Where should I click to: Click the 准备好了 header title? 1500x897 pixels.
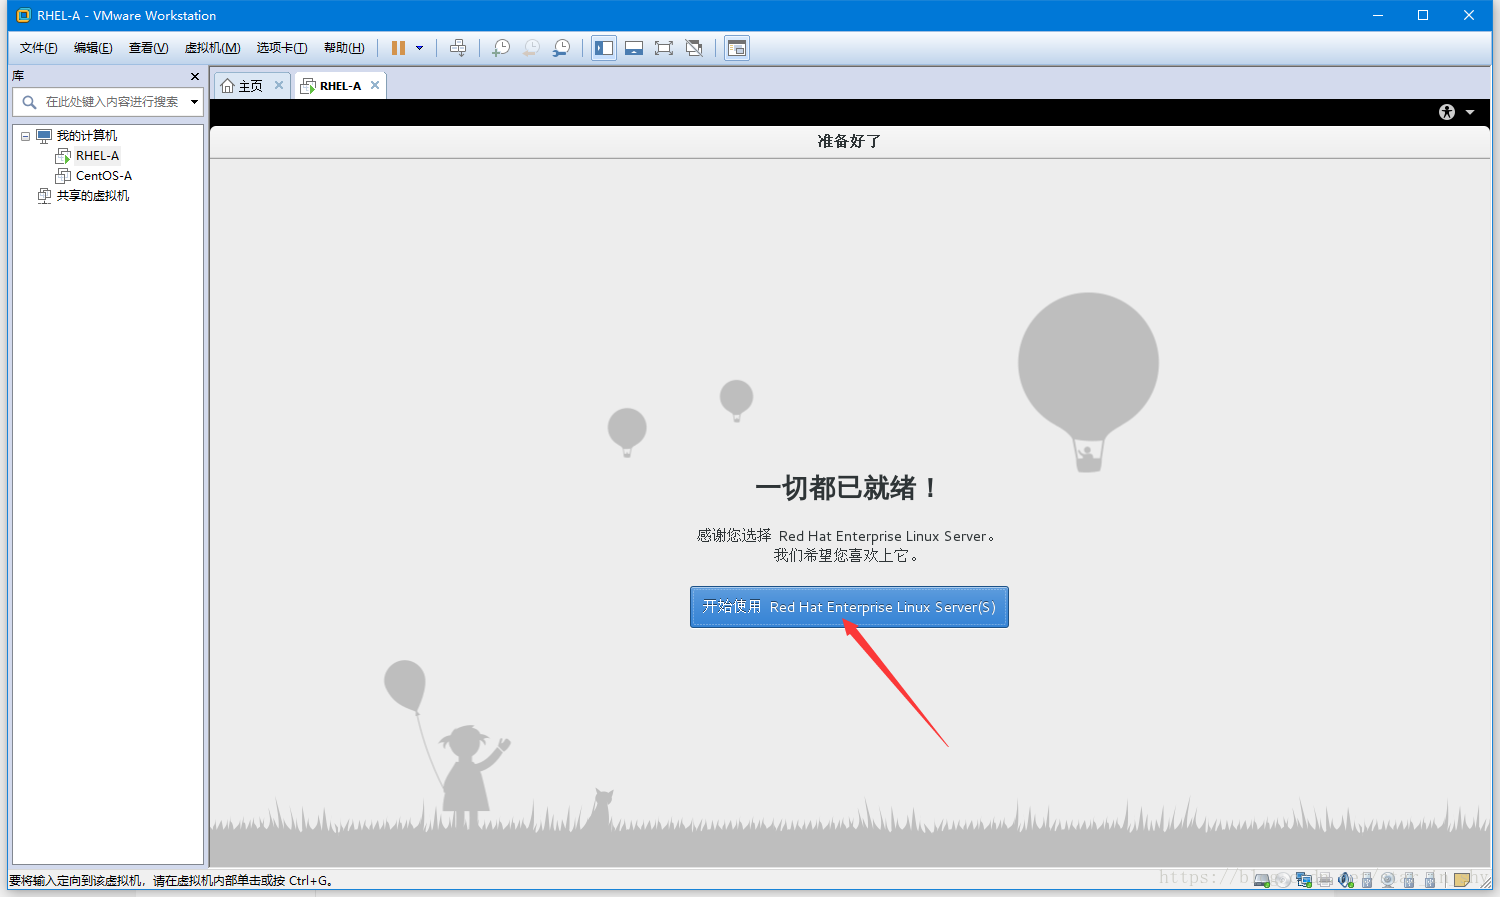point(849,141)
